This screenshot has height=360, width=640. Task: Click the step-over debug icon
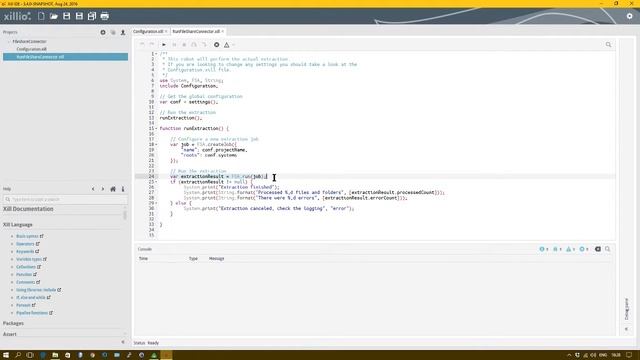pyautogui.click(x=204, y=44)
